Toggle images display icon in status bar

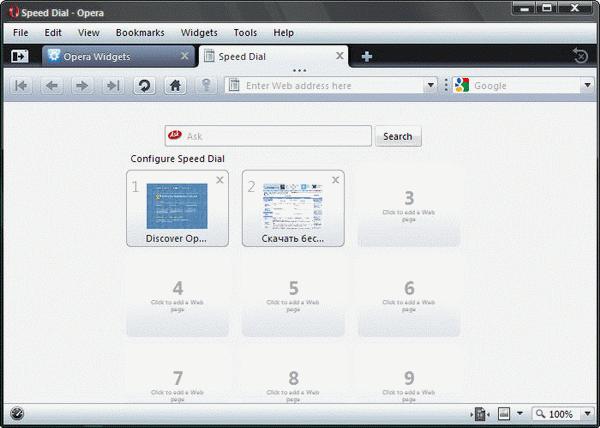pyautogui.click(x=504, y=413)
